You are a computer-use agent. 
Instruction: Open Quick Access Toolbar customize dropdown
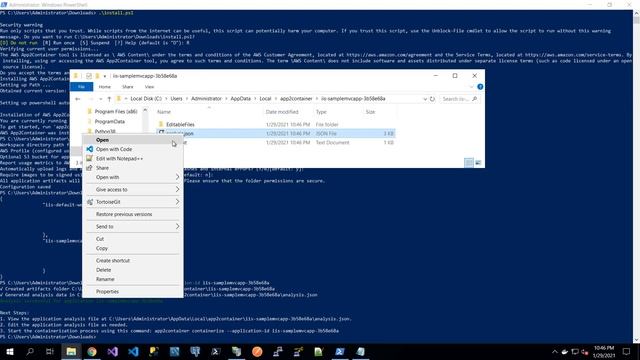click(105, 76)
